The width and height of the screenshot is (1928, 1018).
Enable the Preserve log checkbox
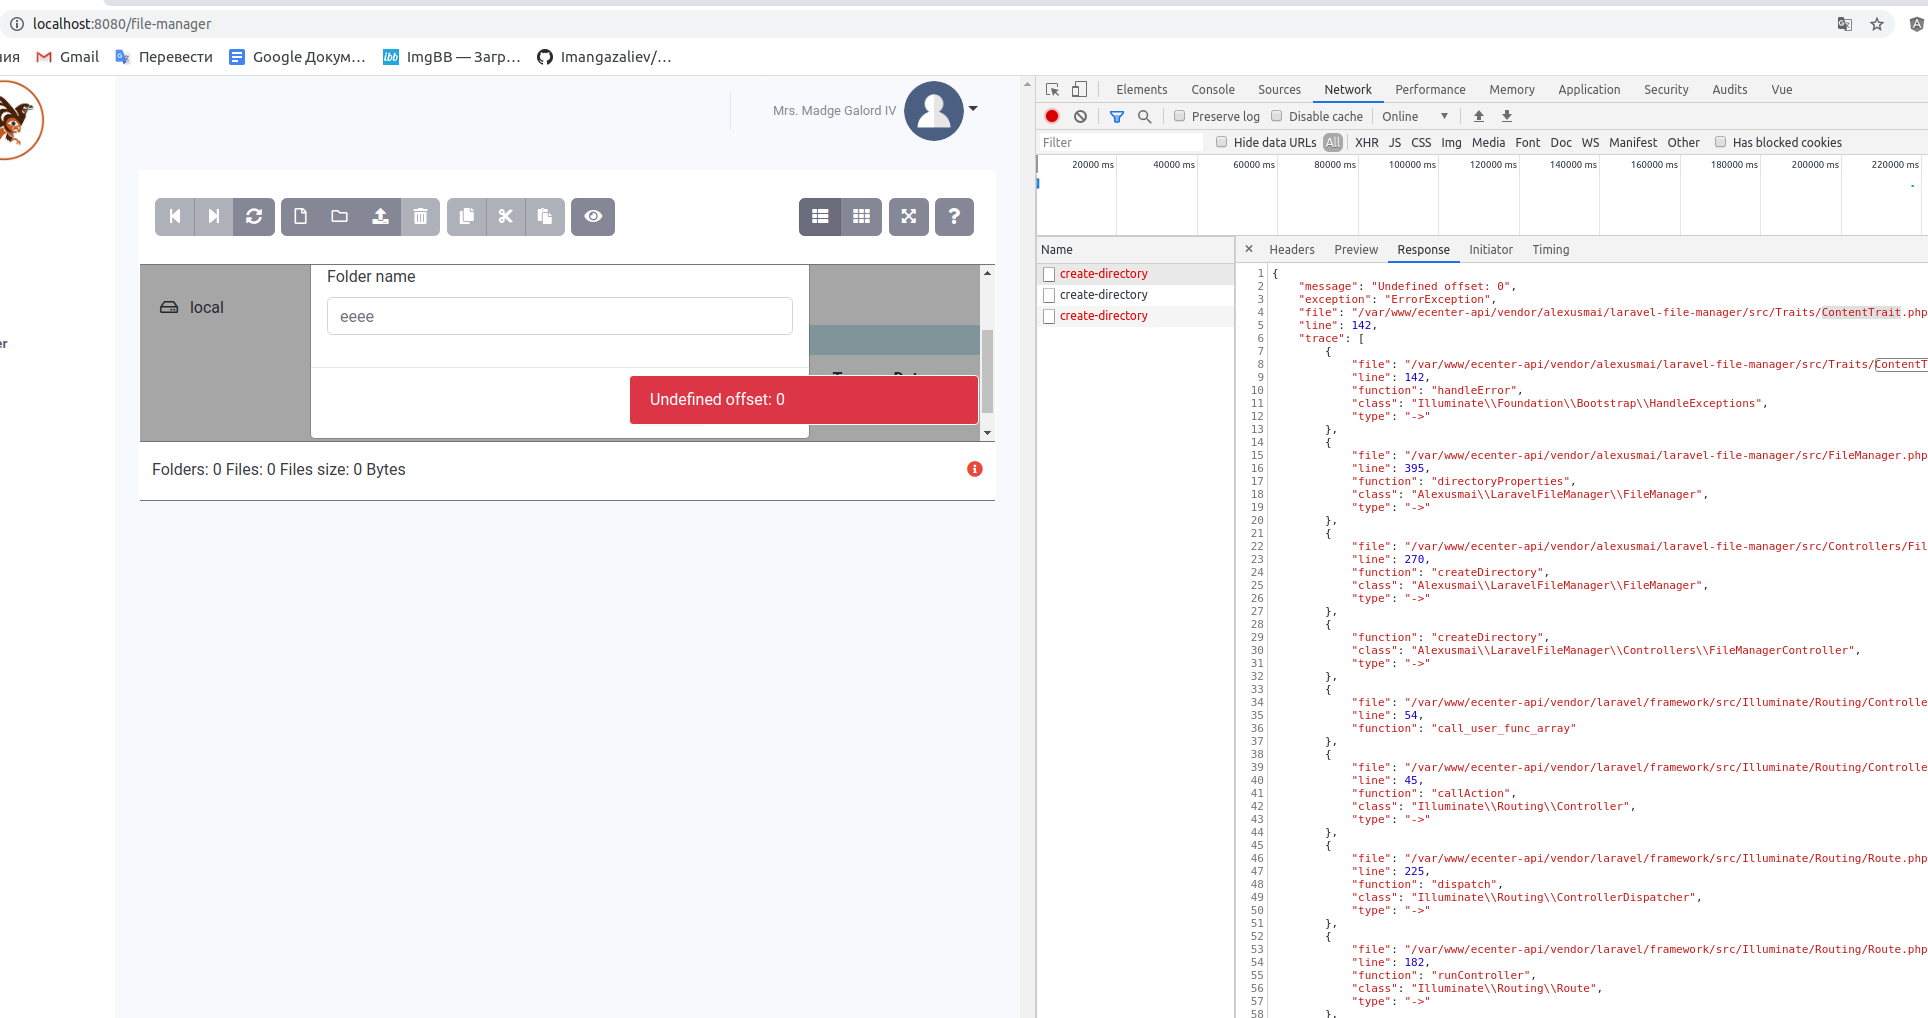[1180, 116]
